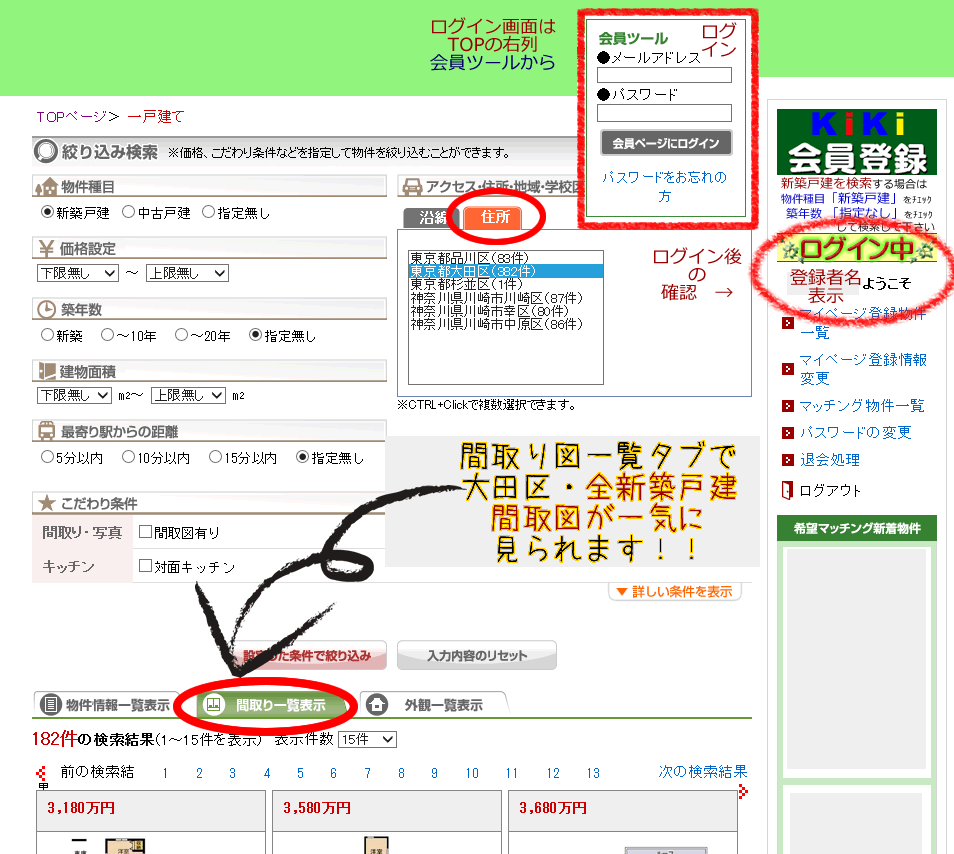This screenshot has height=854, width=954.
Task: Click the magnifier icon beside 絞り込み検索
Action: pyautogui.click(x=46, y=152)
